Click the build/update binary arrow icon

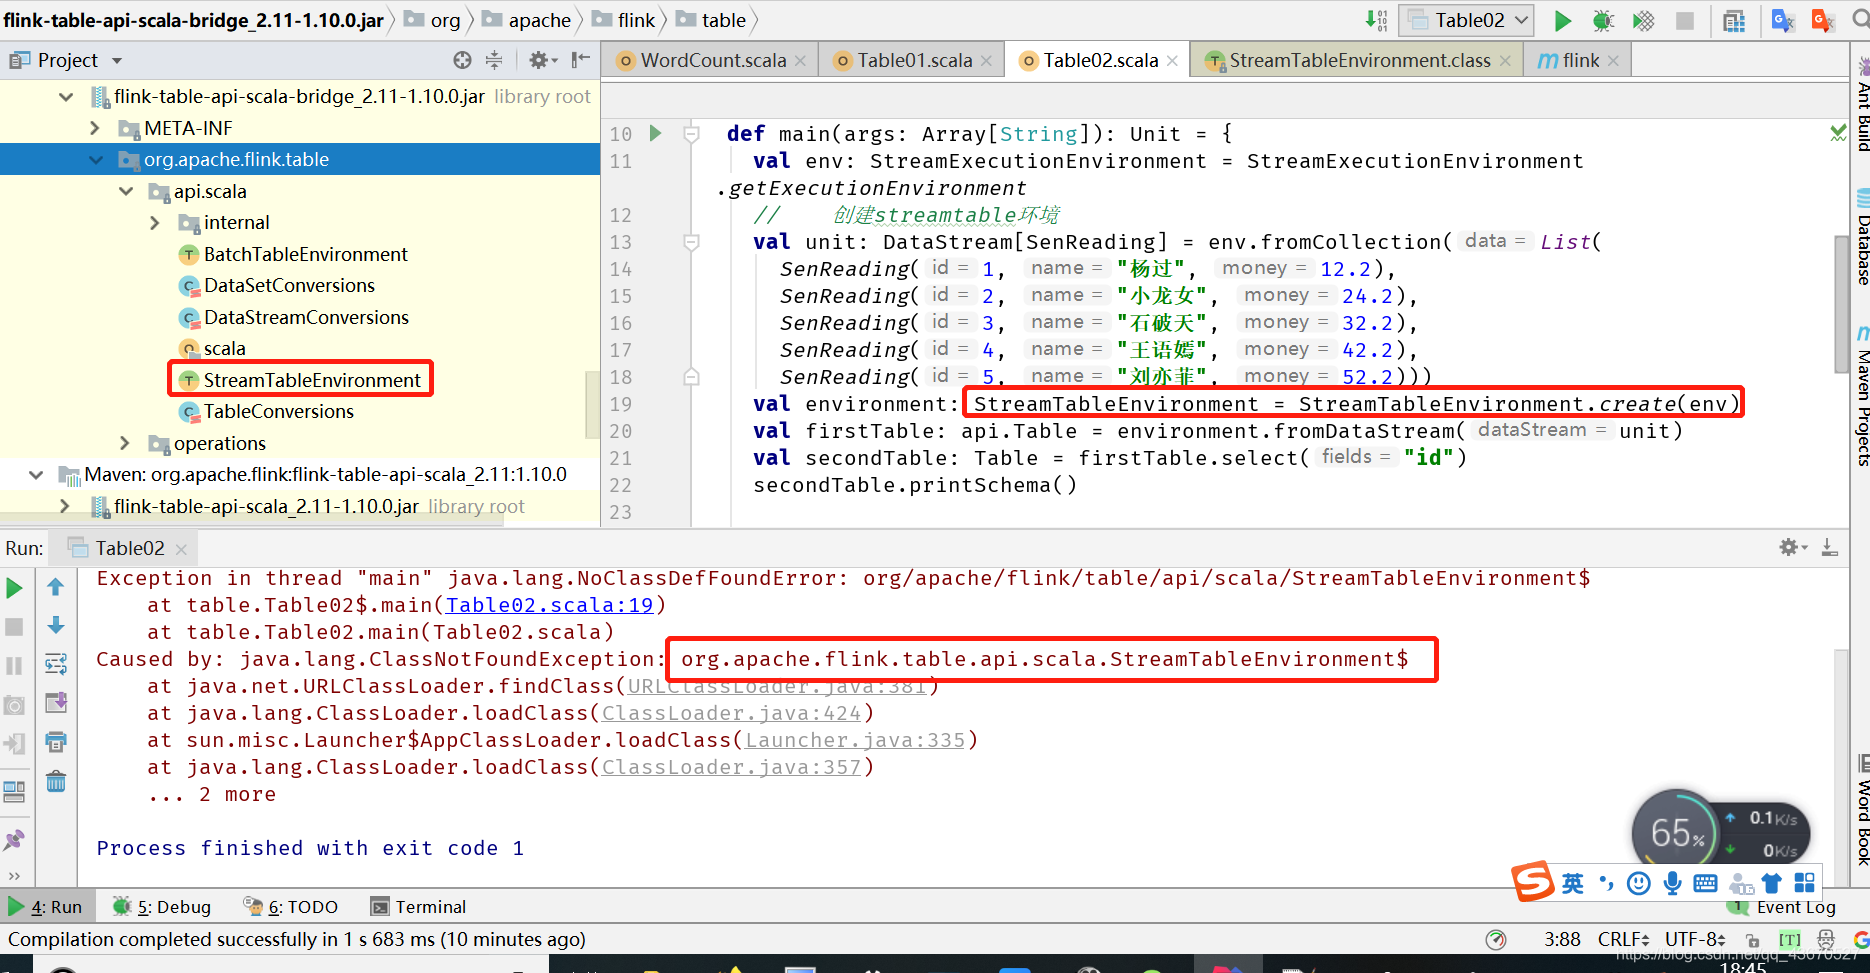(1376, 20)
